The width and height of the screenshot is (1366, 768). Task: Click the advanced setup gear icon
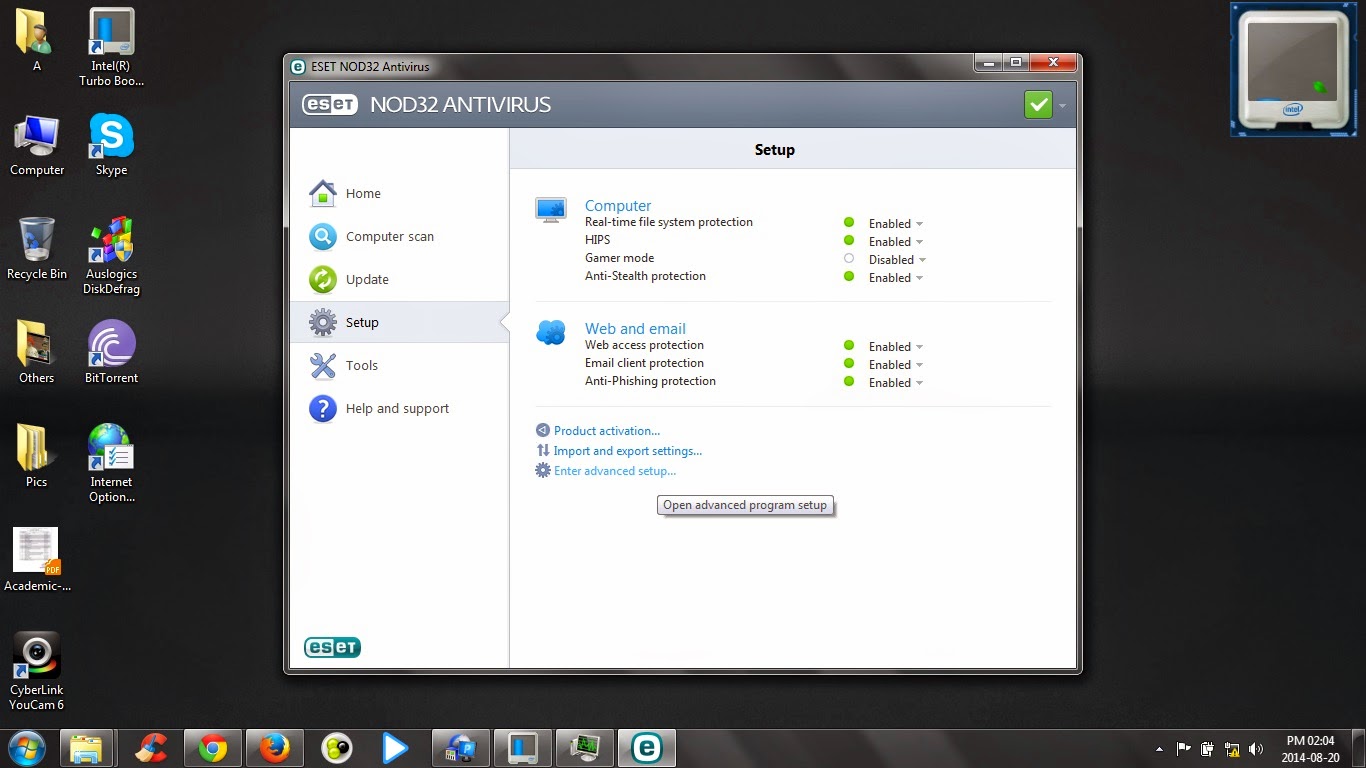click(543, 470)
